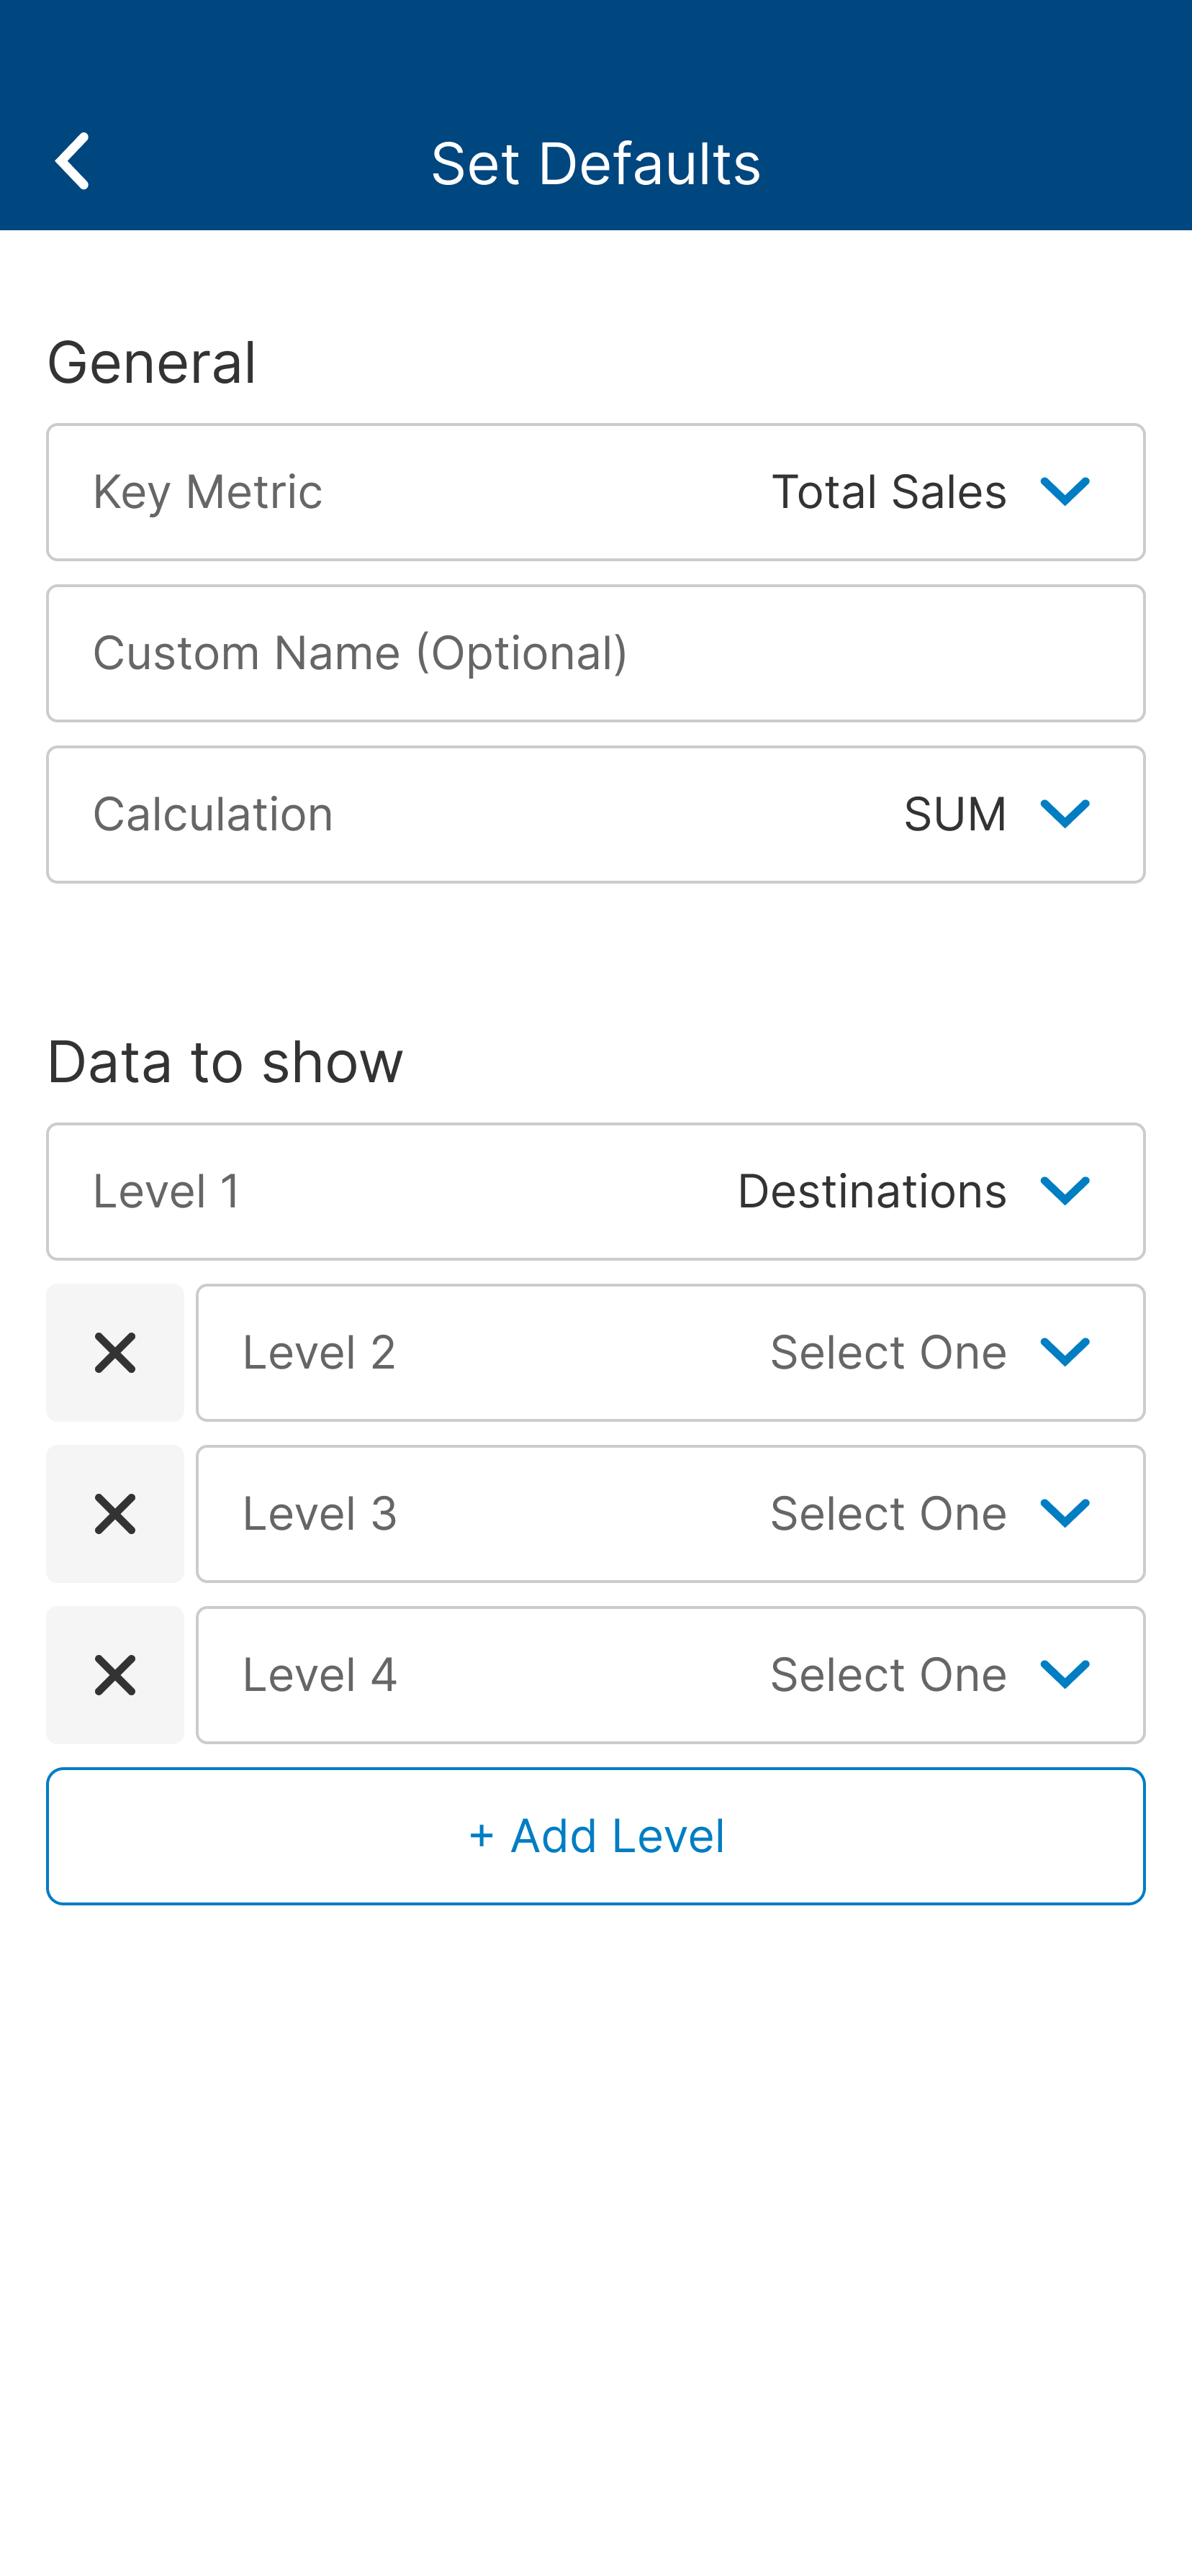Open the Level 4 Select One dropdown
The width and height of the screenshot is (1192, 2576).
pos(888,1675)
